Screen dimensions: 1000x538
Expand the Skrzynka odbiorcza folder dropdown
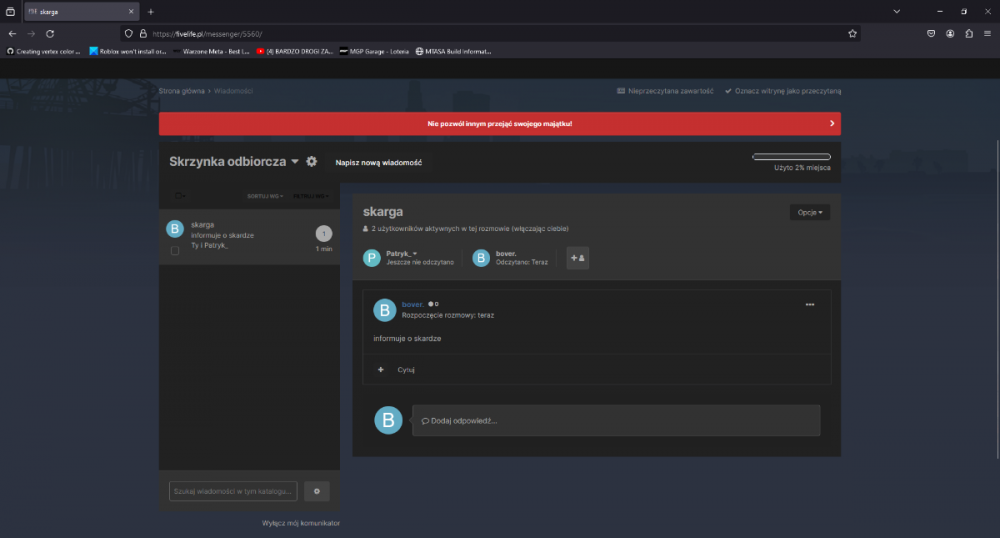(295, 162)
